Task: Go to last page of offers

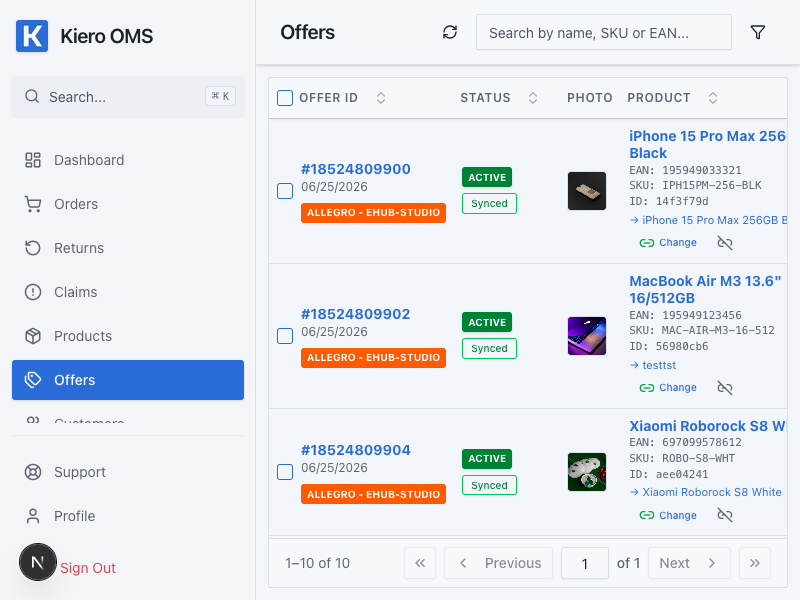Action: click(755, 563)
